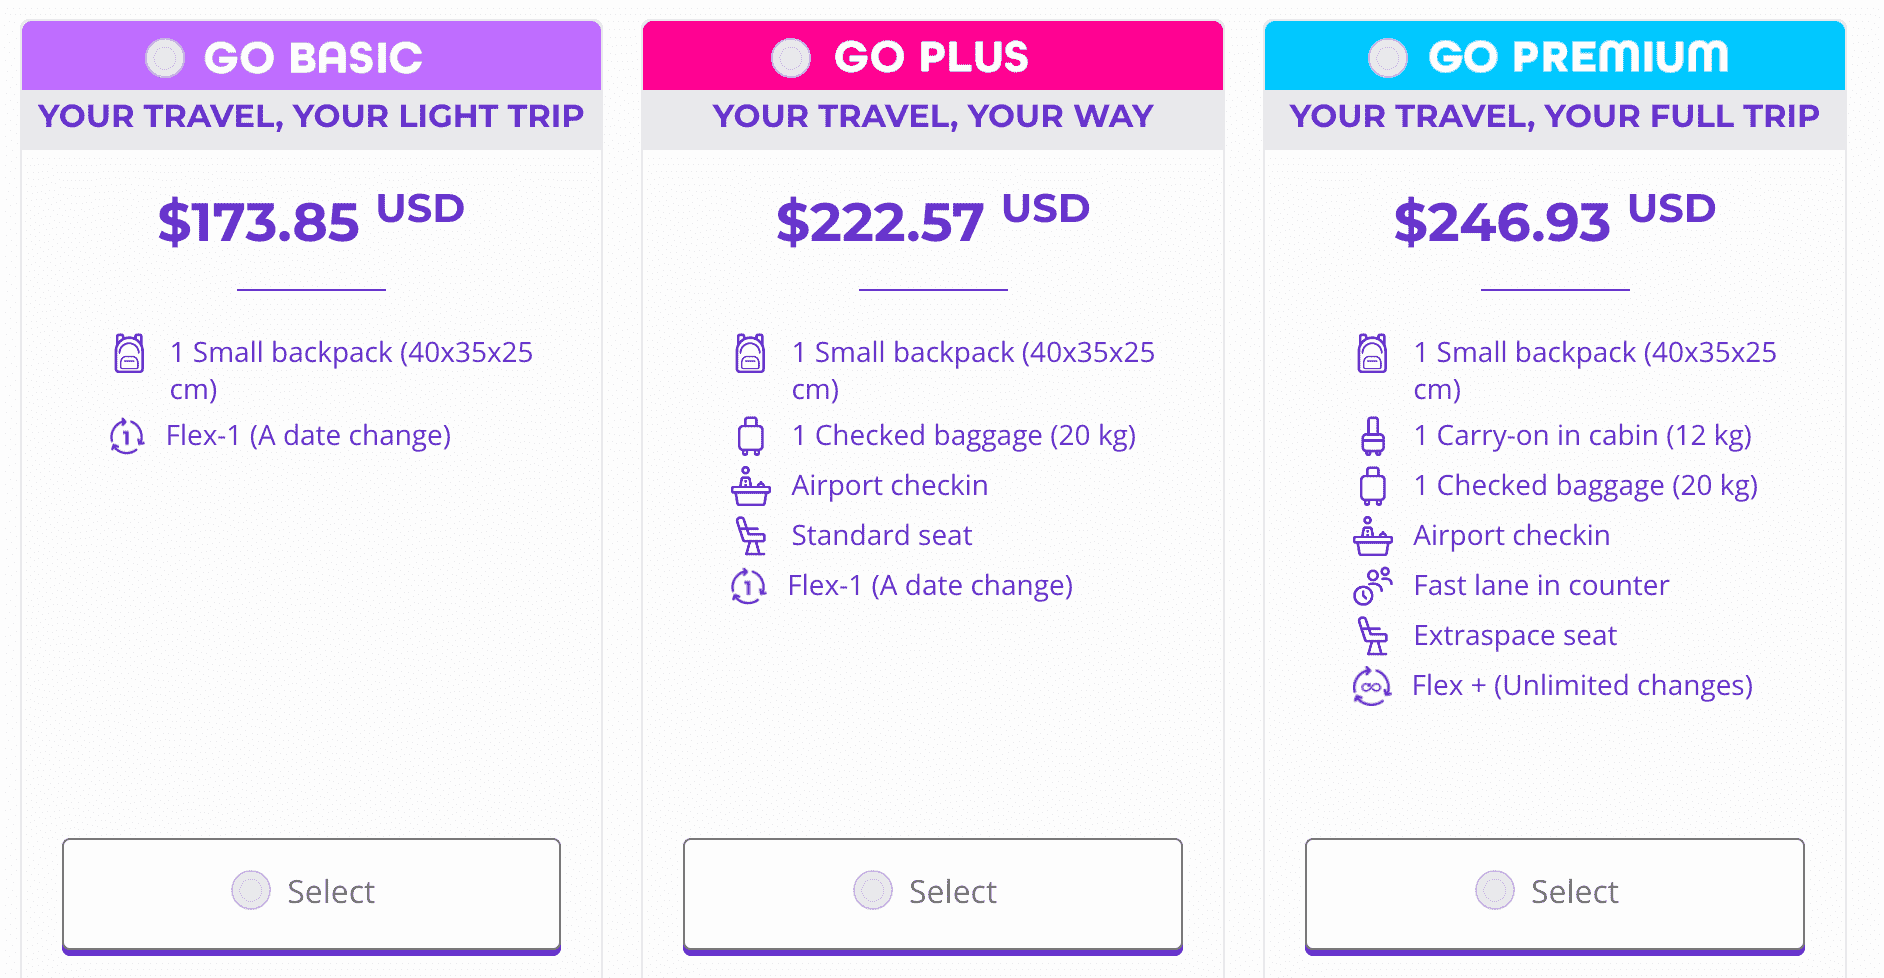Click the extraspace seat icon under GO PREMIUM

pyautogui.click(x=1373, y=636)
